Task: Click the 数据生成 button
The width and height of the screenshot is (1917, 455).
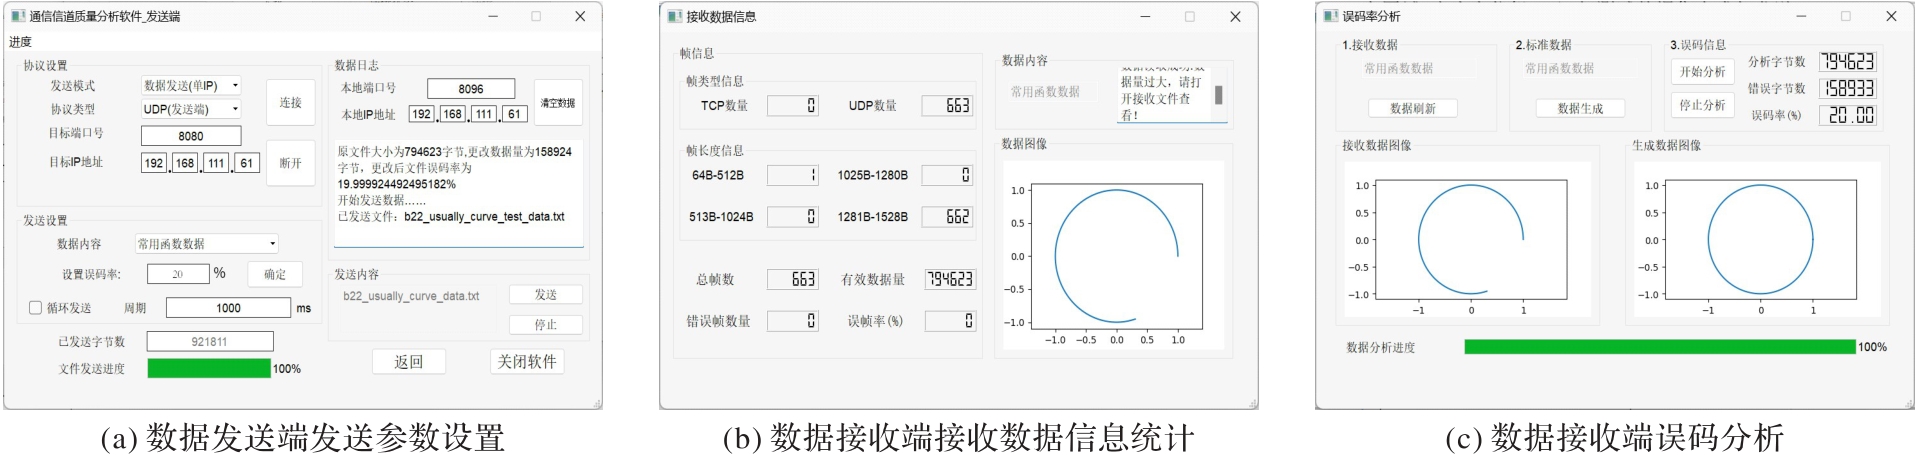Action: [1579, 109]
